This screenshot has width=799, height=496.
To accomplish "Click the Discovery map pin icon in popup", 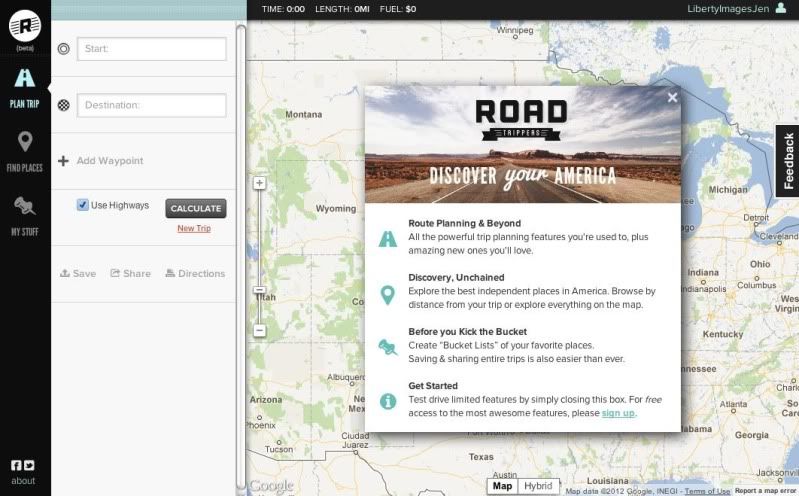I will (x=388, y=295).
